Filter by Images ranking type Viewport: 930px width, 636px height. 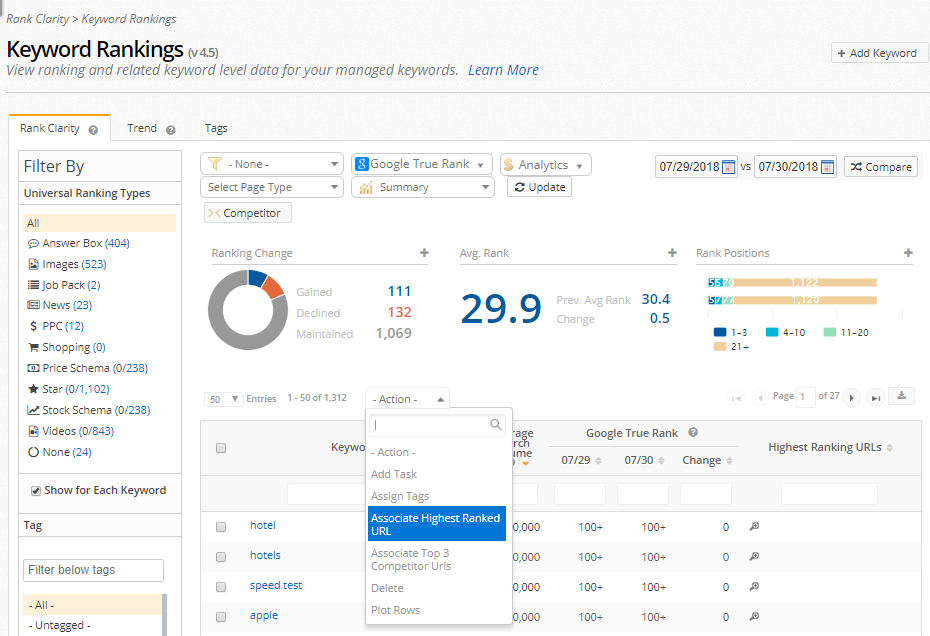[67, 264]
